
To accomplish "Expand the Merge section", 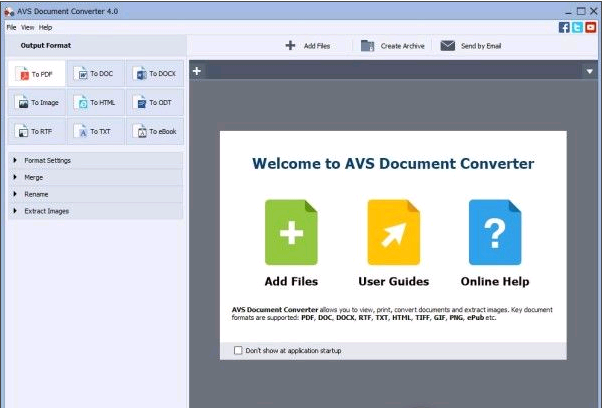I will point(95,177).
